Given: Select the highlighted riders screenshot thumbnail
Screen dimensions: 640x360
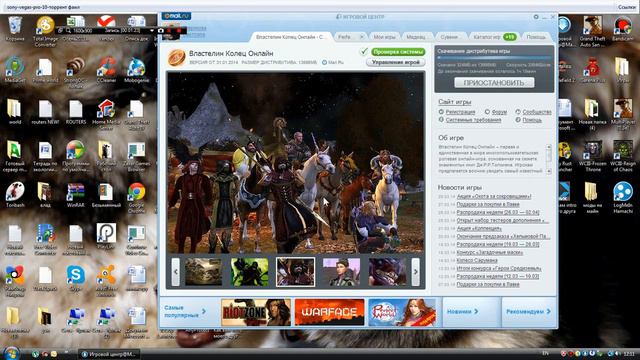Looking at the screenshot, I should (x=296, y=272).
